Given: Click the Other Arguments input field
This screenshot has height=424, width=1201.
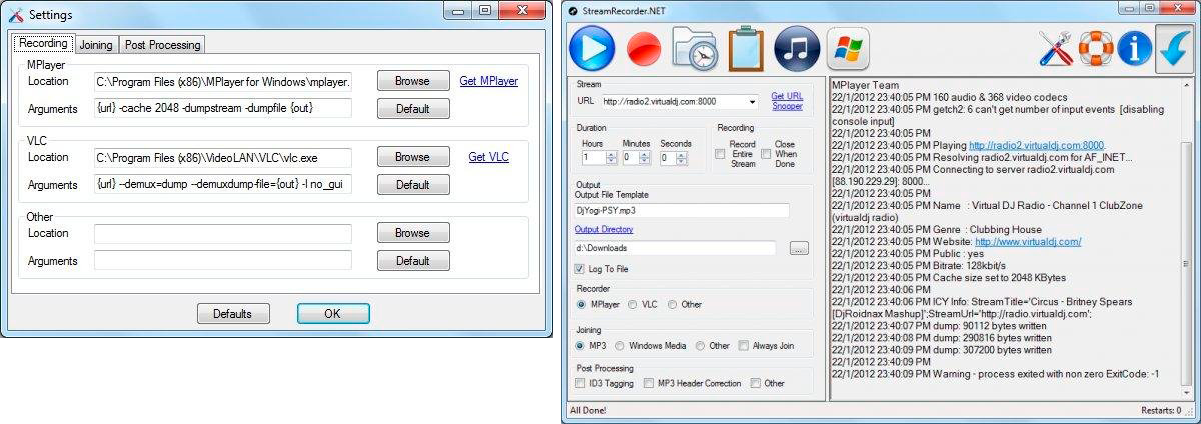Looking at the screenshot, I should (223, 260).
